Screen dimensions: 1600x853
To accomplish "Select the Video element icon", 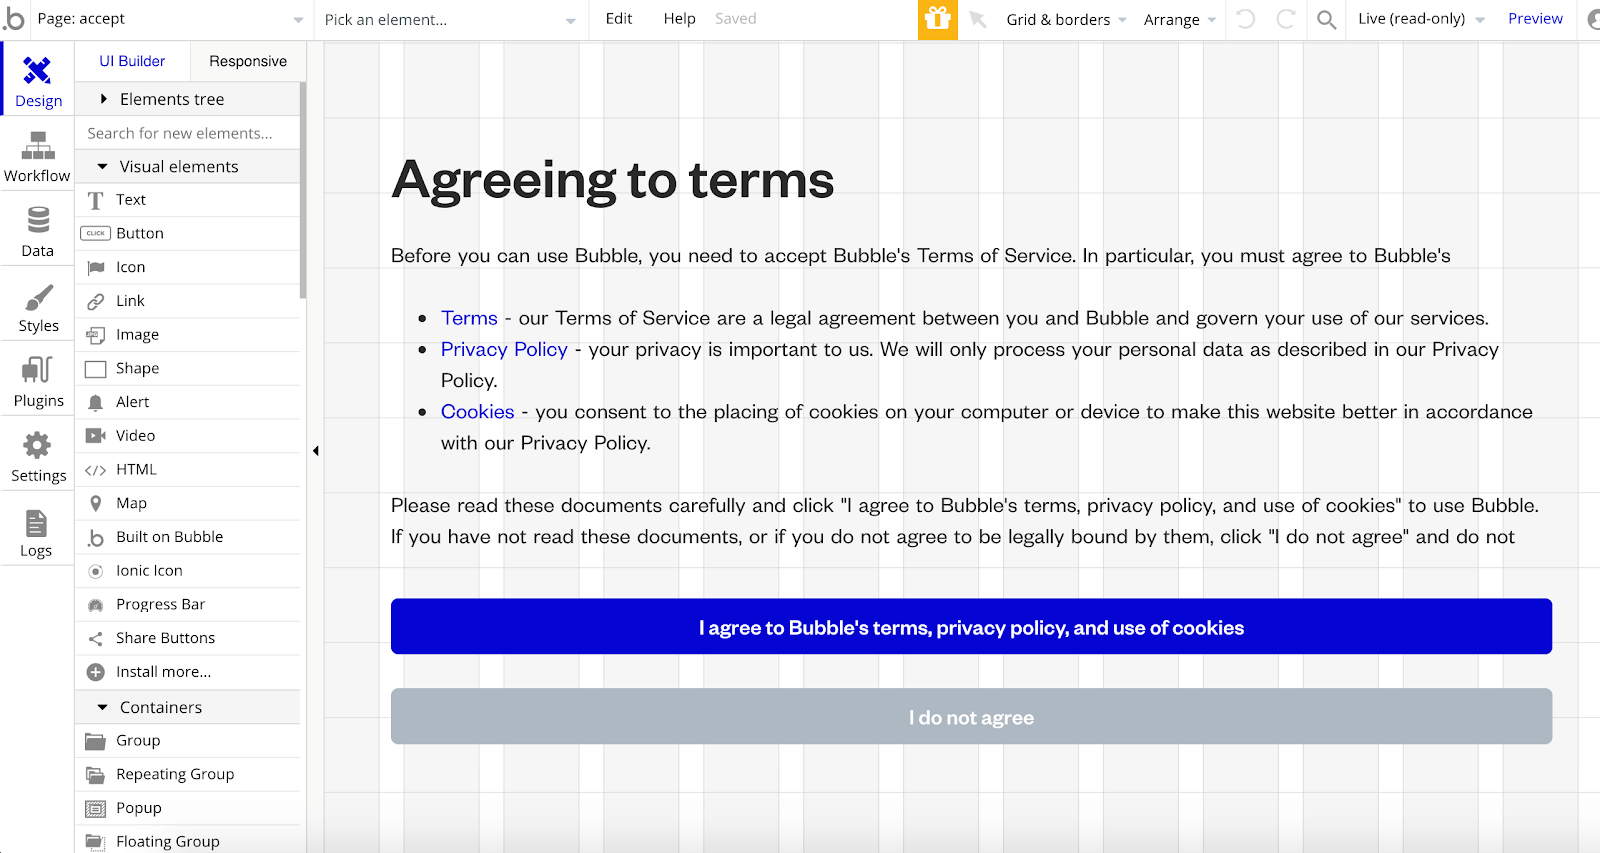I will (95, 436).
